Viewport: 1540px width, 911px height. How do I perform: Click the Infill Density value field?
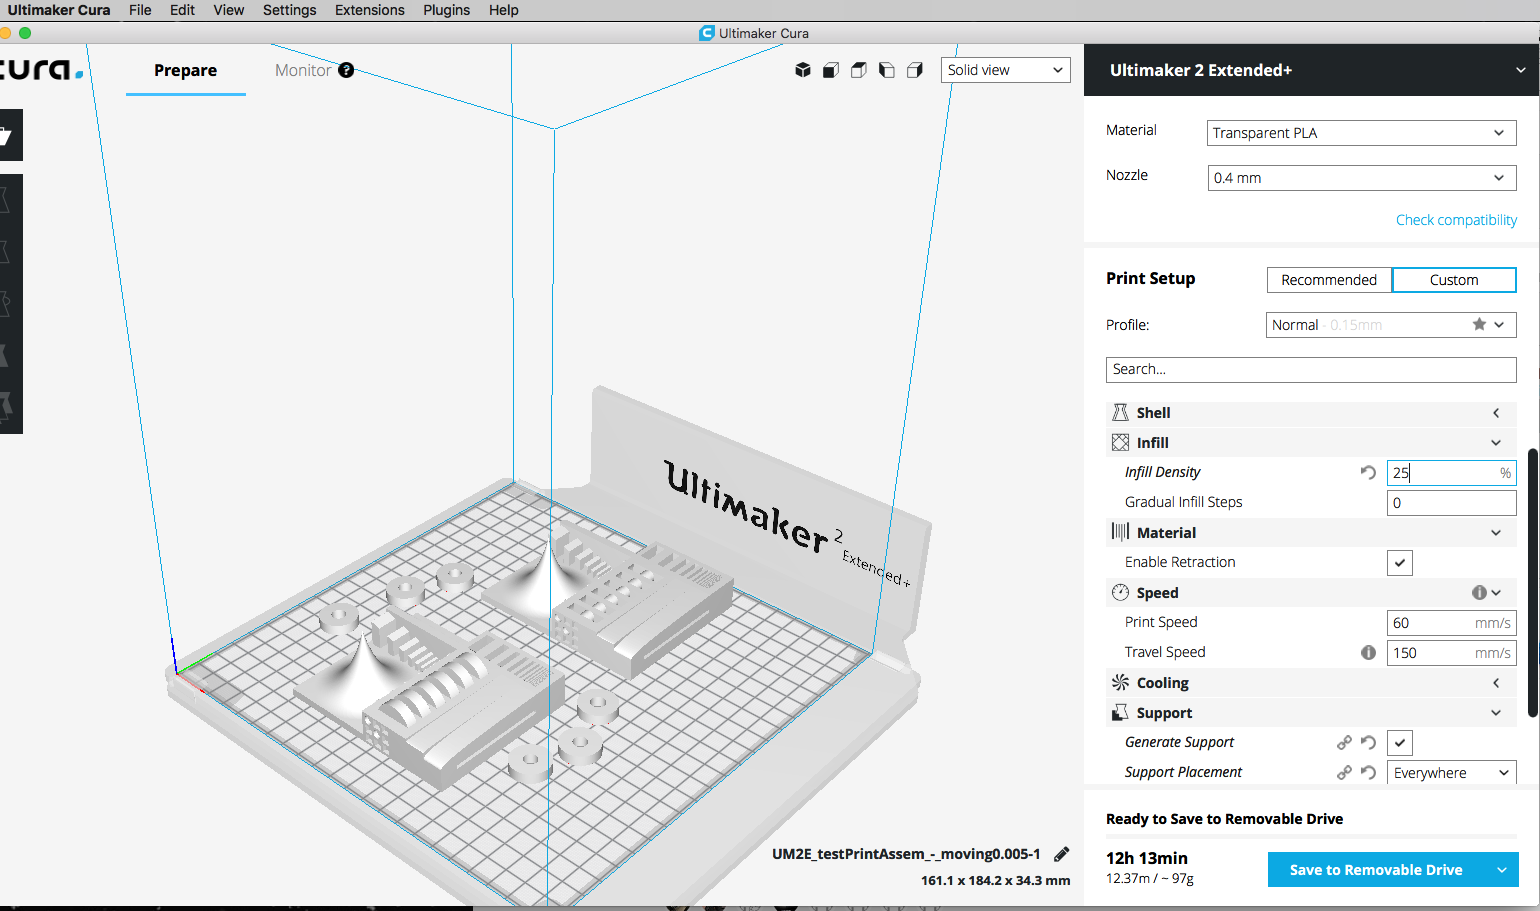coord(1452,473)
